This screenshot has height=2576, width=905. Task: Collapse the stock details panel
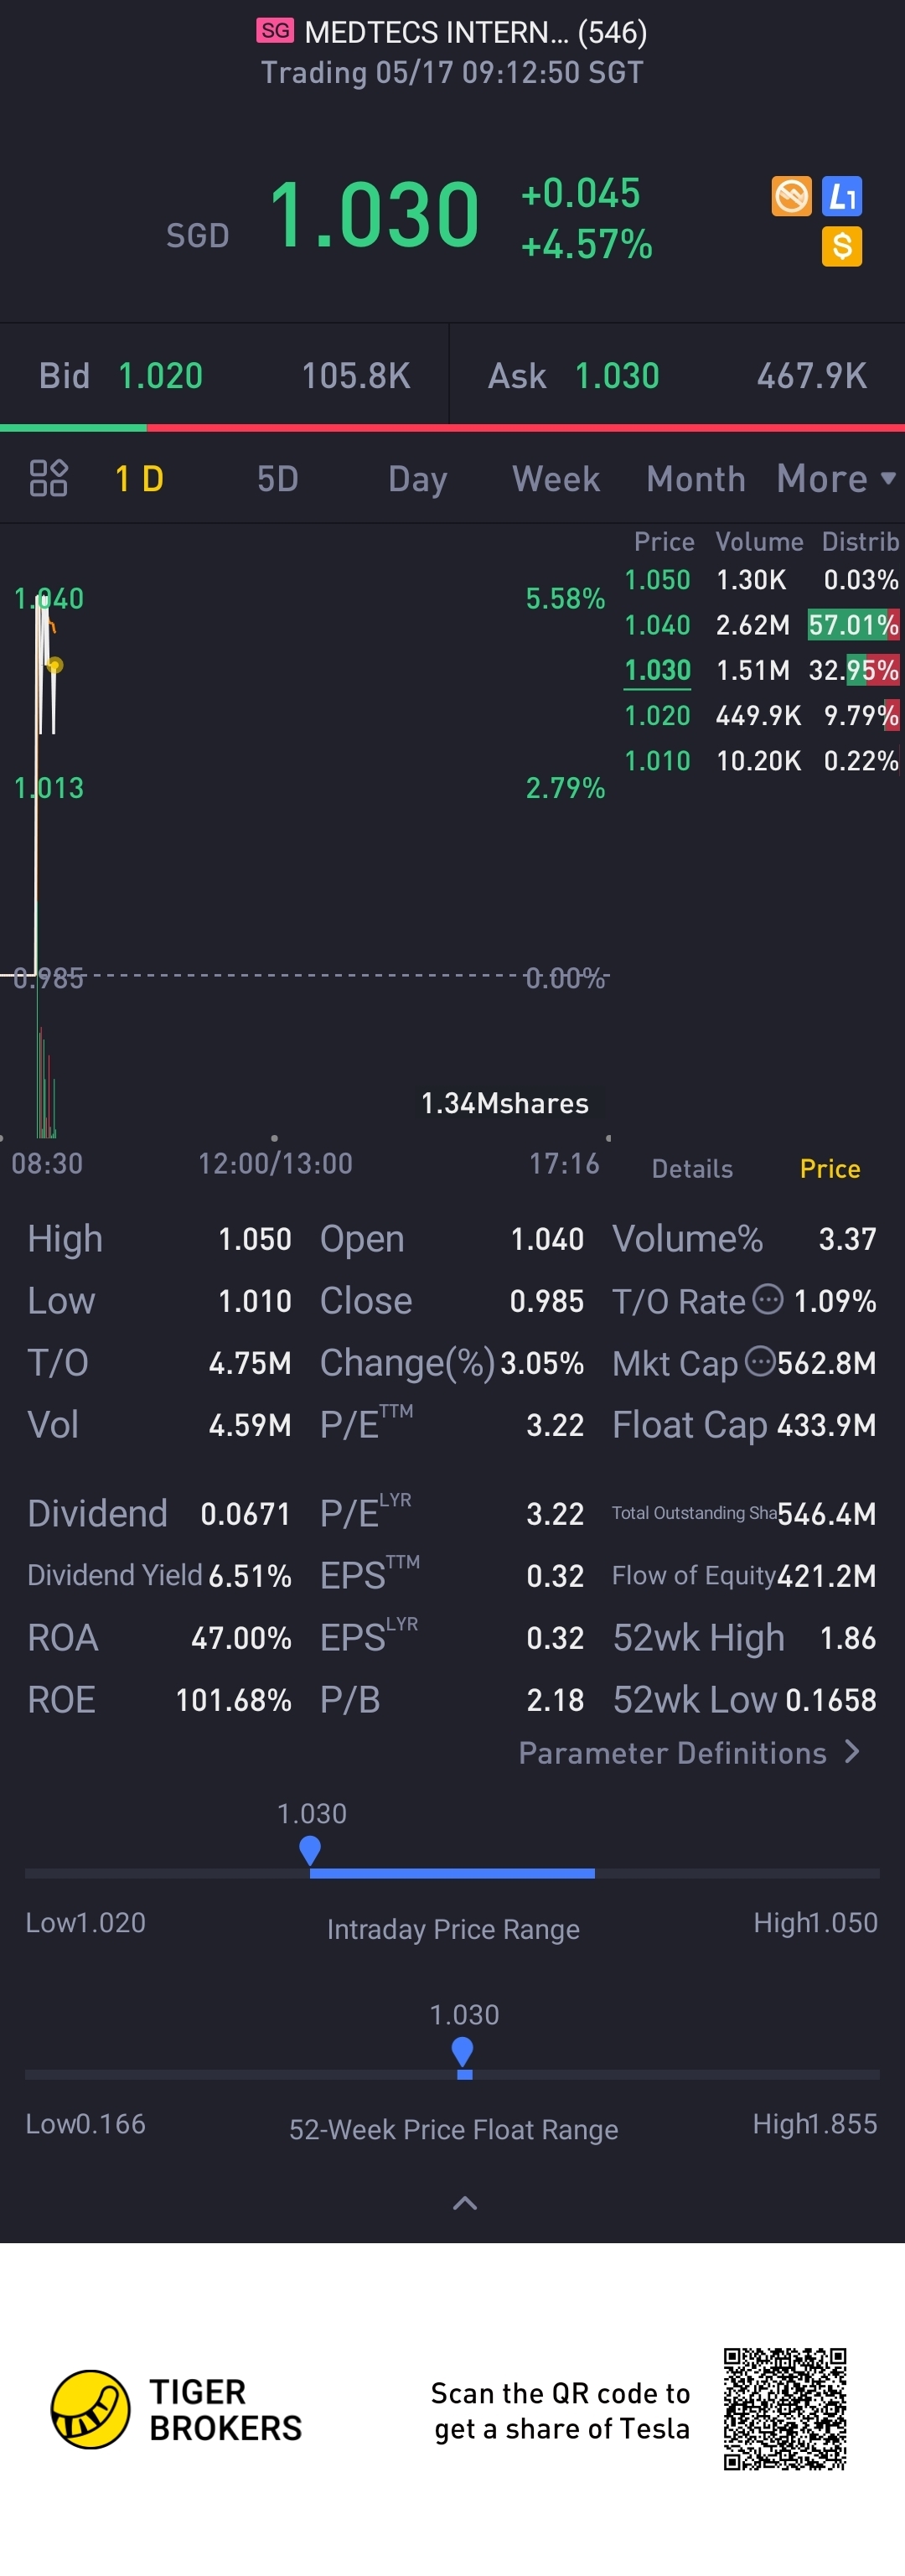465,2203
